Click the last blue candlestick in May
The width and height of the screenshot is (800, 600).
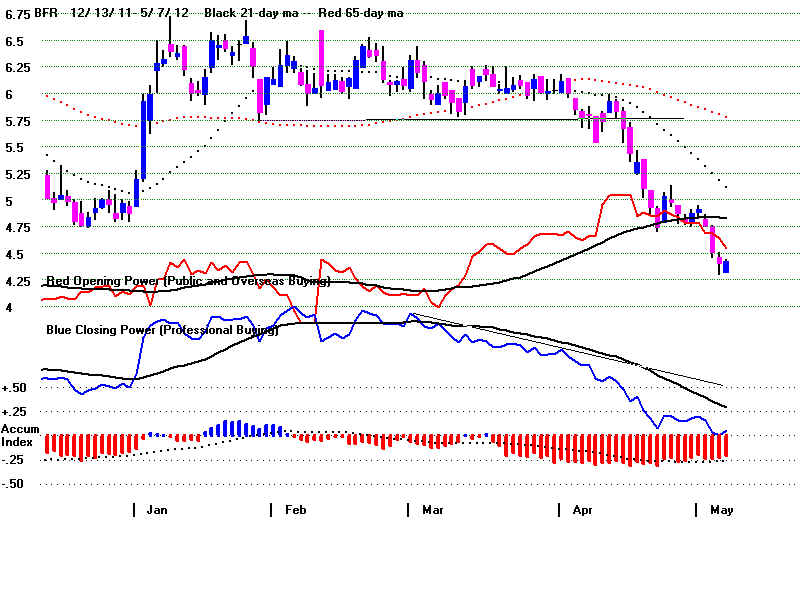coord(726,266)
